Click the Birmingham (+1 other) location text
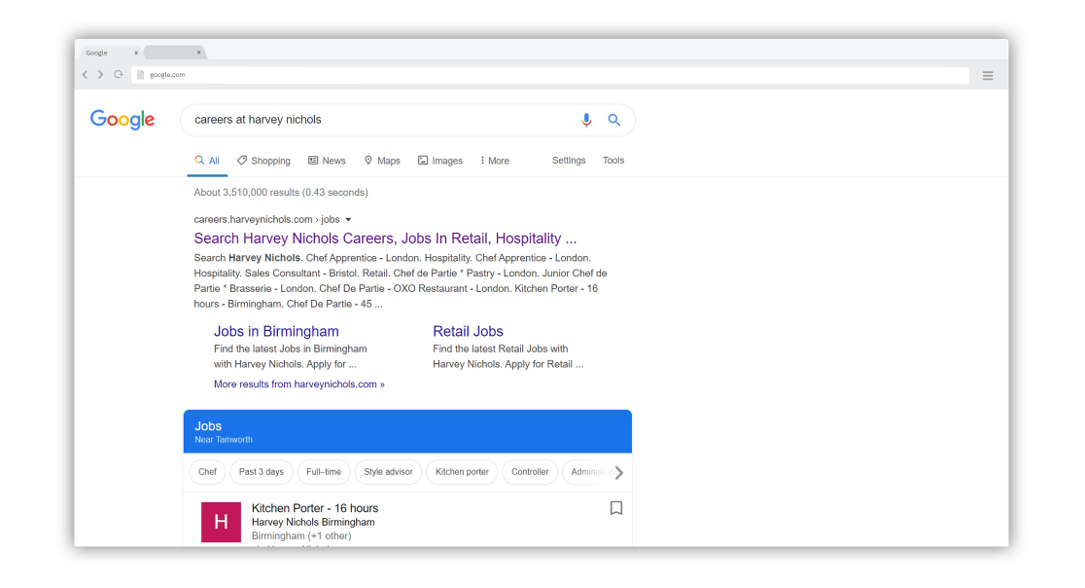1085x588 pixels. (301, 536)
